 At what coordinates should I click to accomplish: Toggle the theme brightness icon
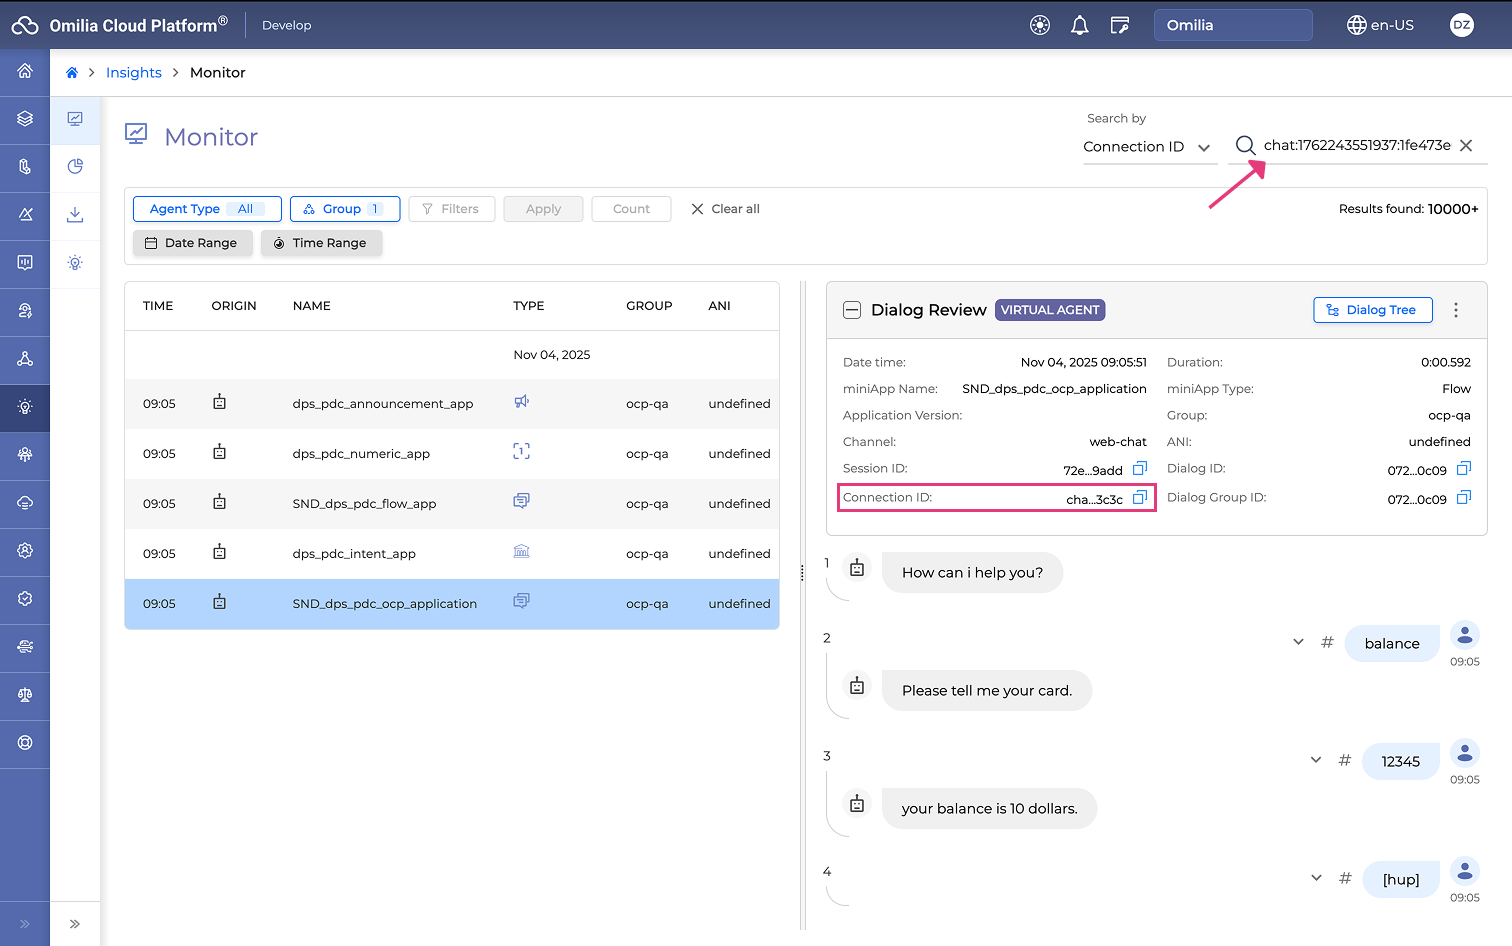tap(1040, 25)
